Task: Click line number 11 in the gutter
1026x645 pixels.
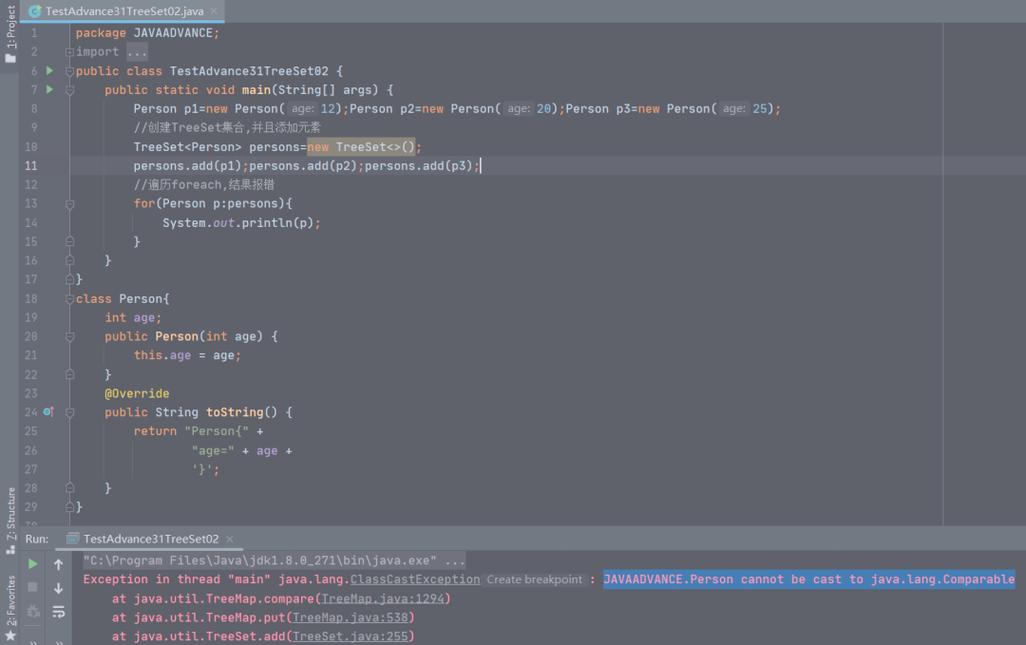Action: coord(31,166)
